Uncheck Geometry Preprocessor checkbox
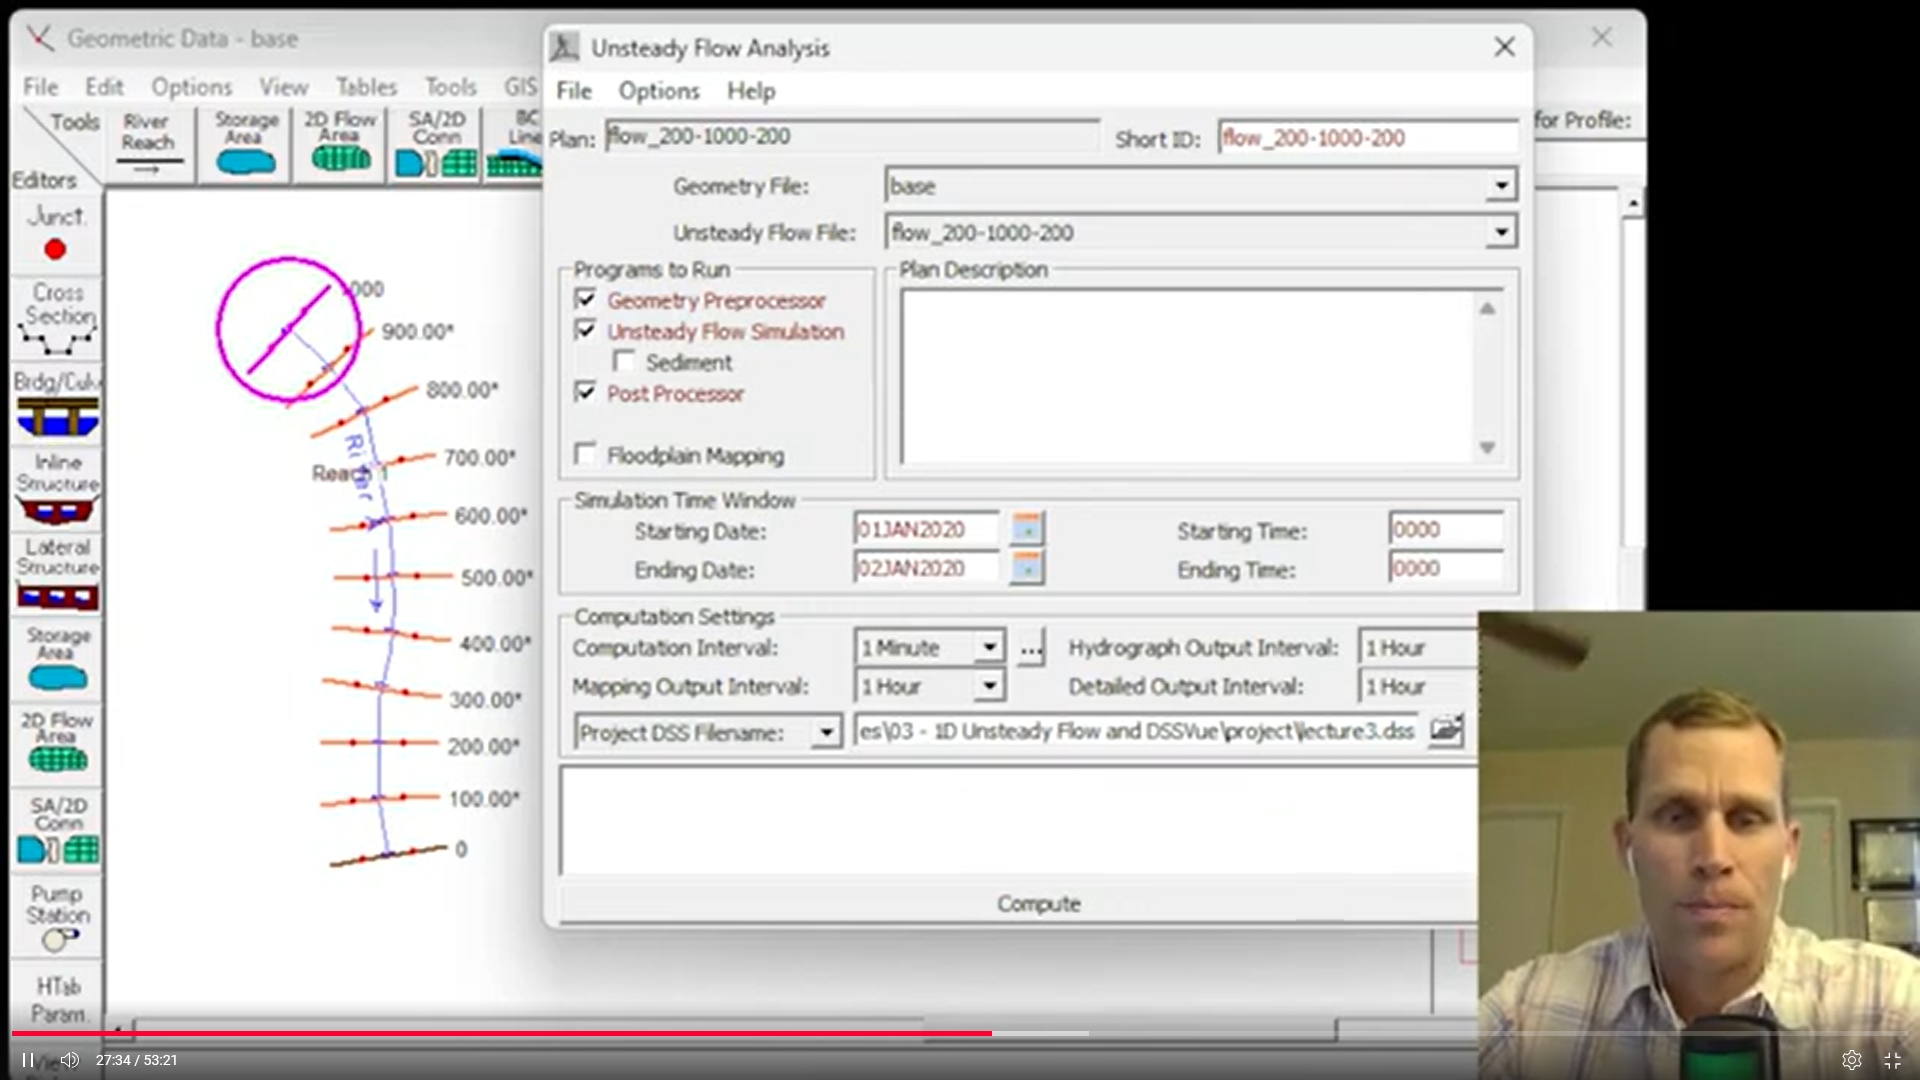 pyautogui.click(x=586, y=299)
